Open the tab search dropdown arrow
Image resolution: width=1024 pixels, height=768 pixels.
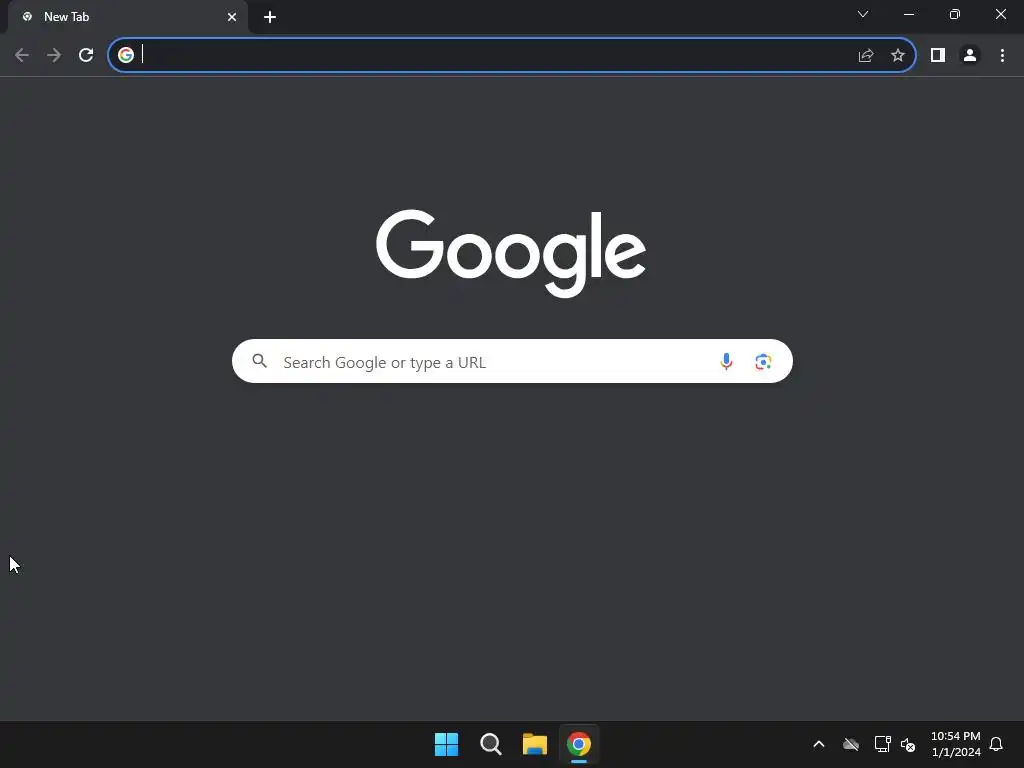point(863,14)
